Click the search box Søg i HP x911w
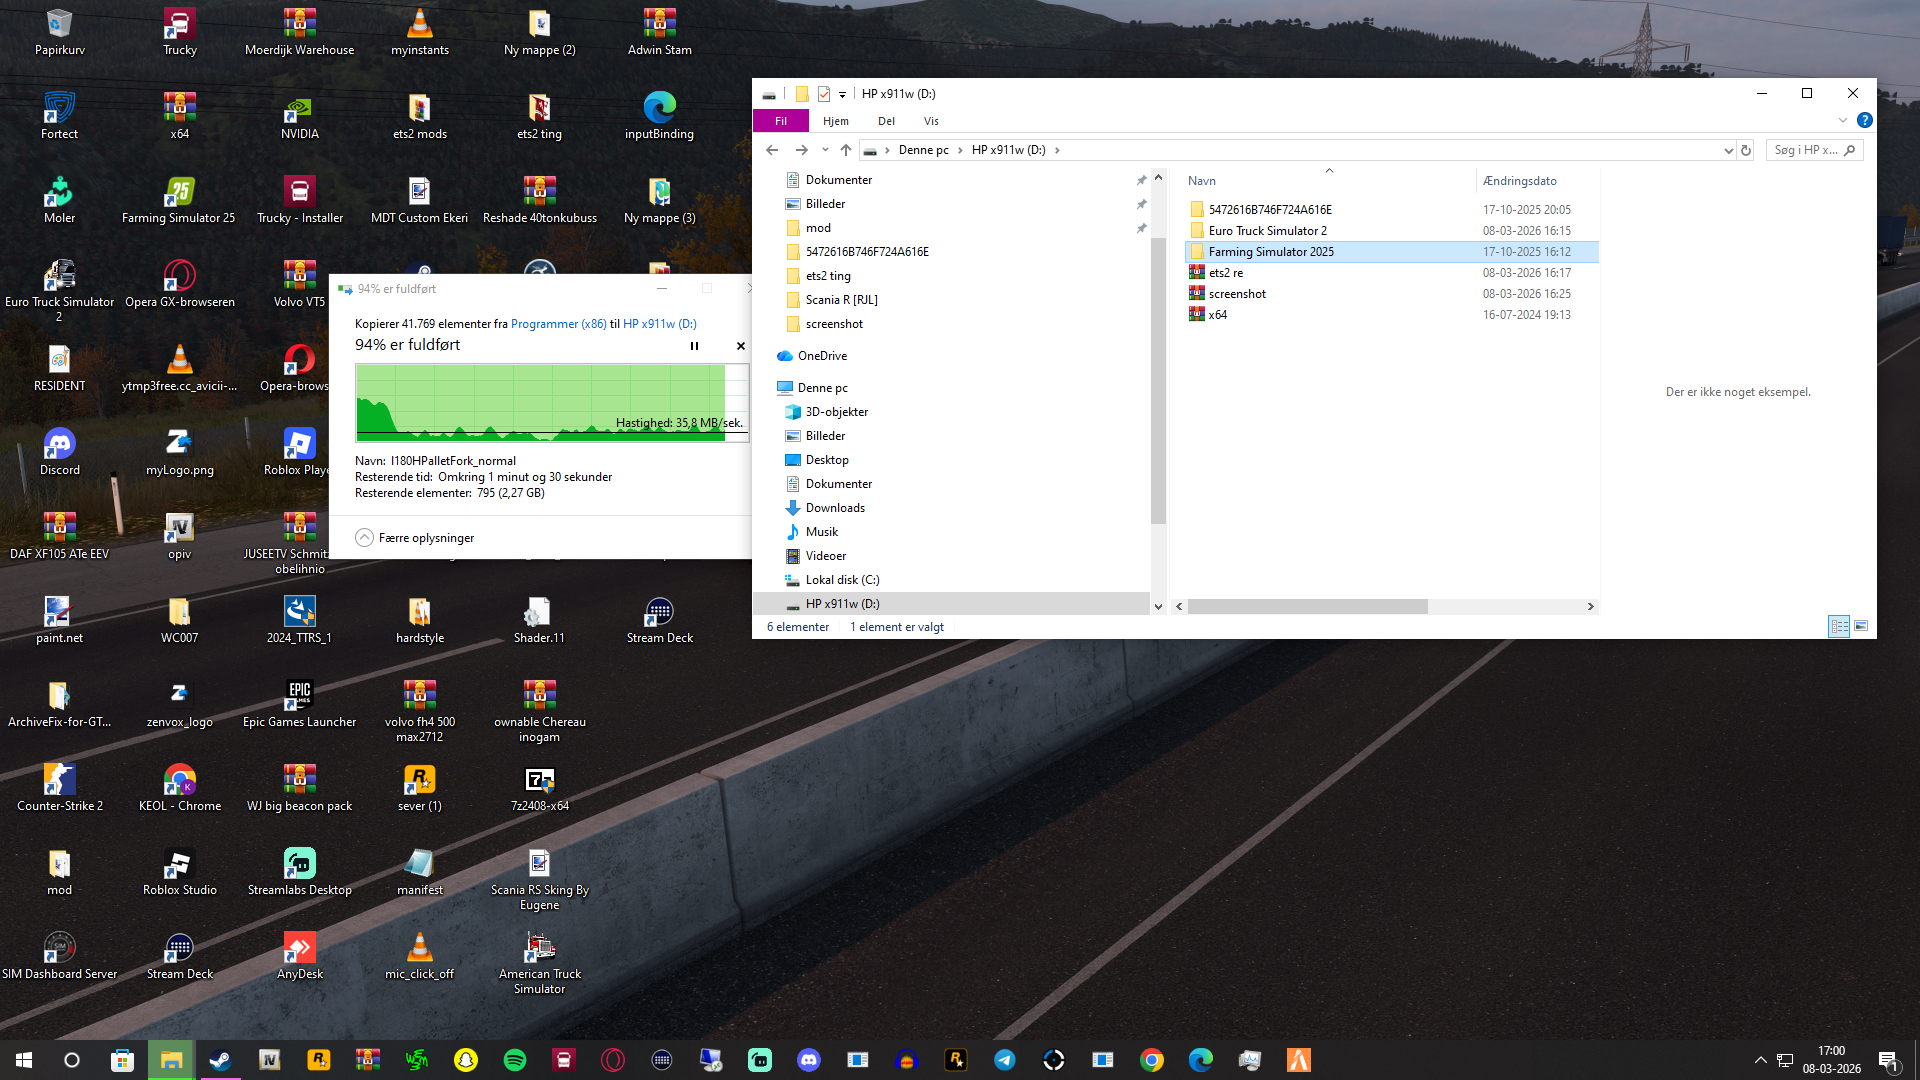The height and width of the screenshot is (1080, 1920). click(x=1806, y=150)
